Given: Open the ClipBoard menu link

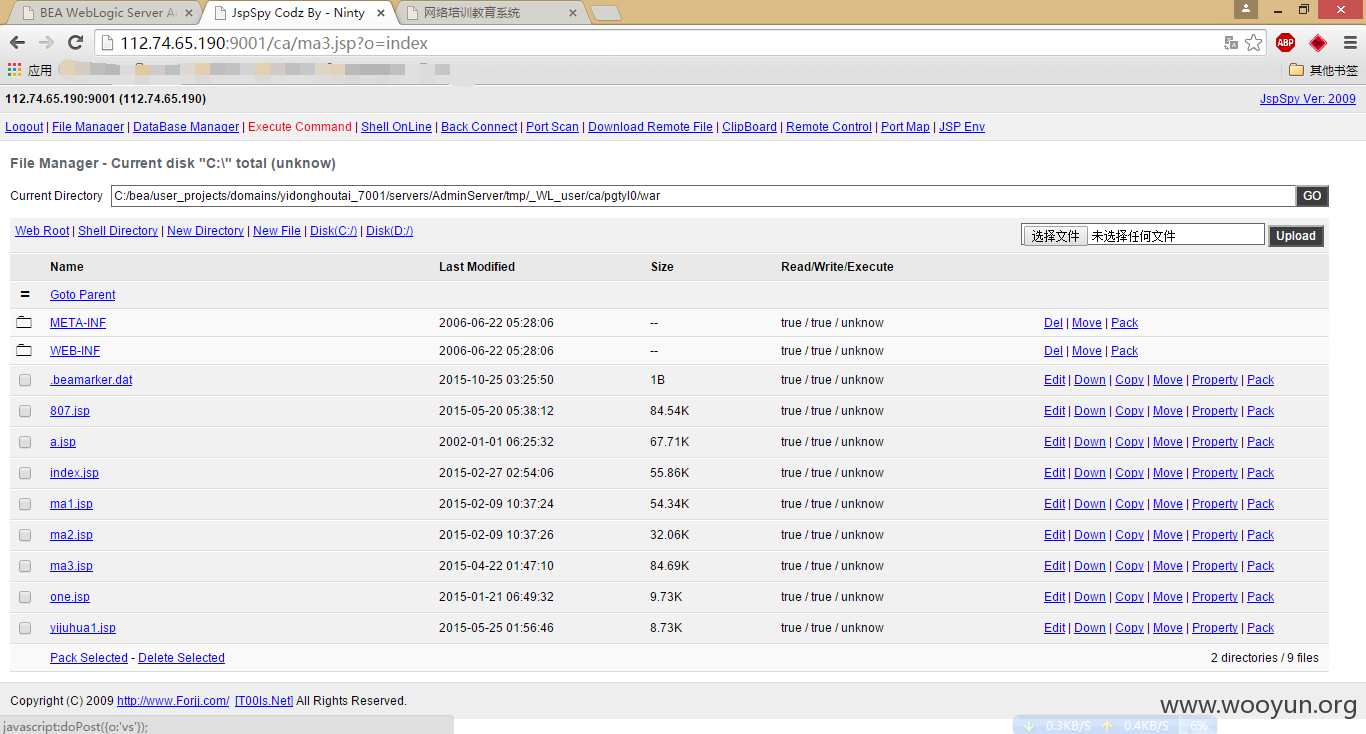Looking at the screenshot, I should [749, 127].
